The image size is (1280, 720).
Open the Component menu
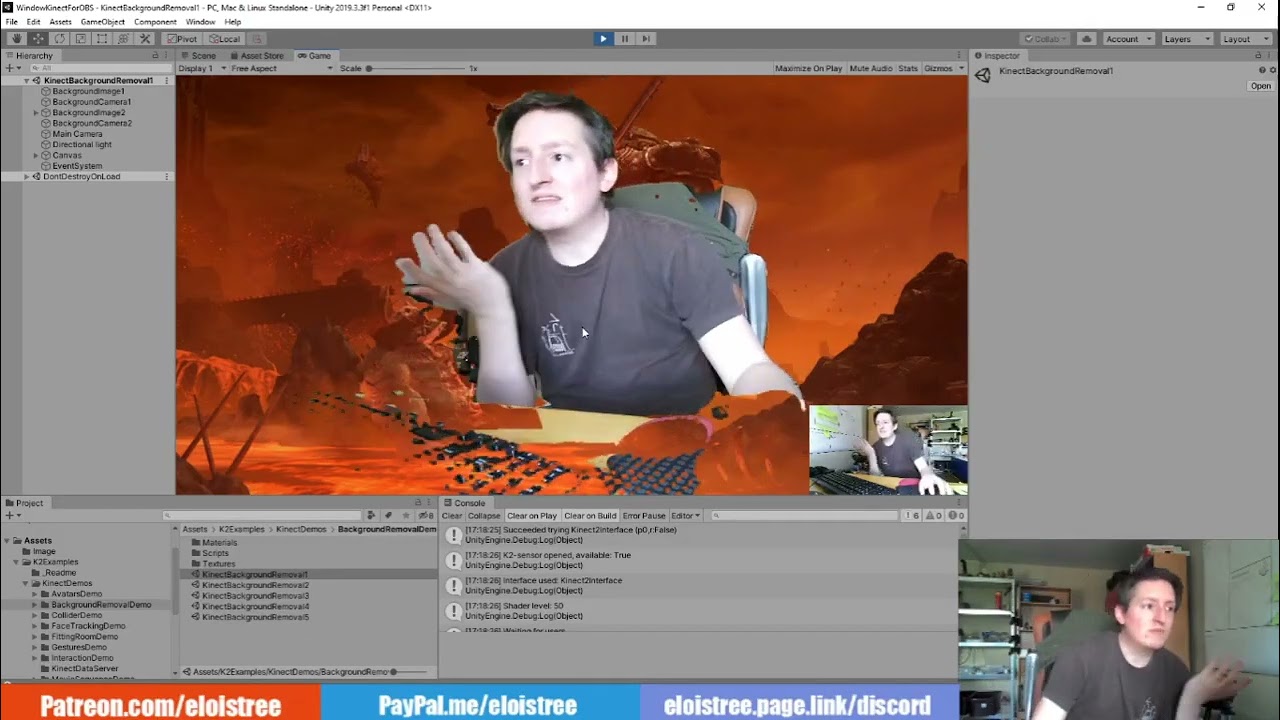click(155, 22)
